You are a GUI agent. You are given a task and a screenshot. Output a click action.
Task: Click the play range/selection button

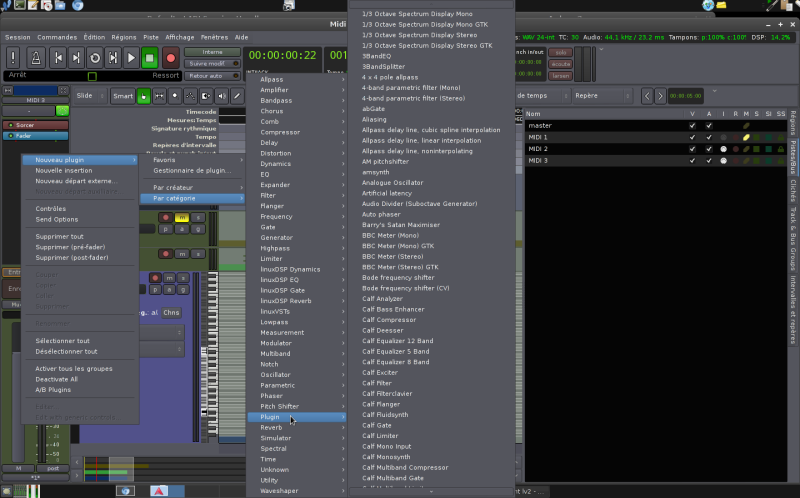[113, 58]
